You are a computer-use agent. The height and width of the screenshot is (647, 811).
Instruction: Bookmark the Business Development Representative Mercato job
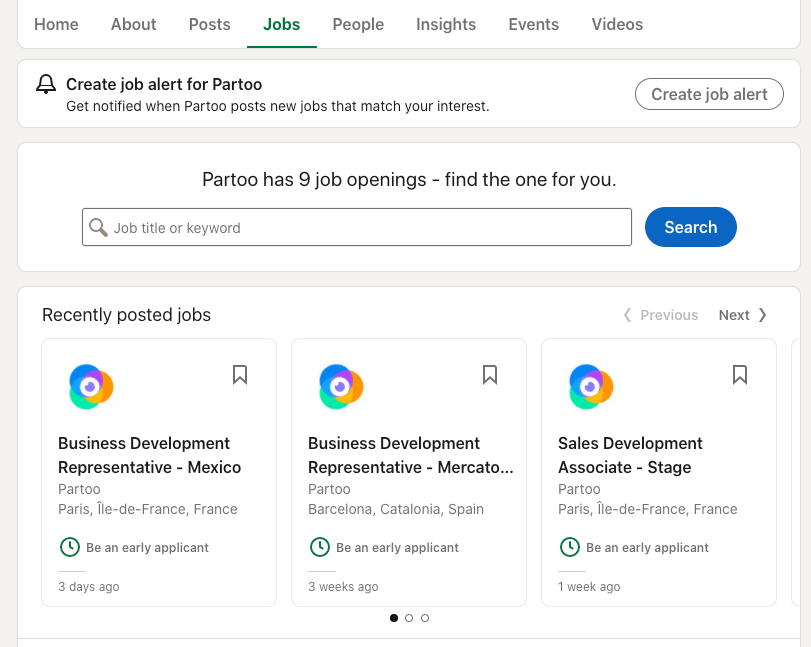[x=490, y=375]
